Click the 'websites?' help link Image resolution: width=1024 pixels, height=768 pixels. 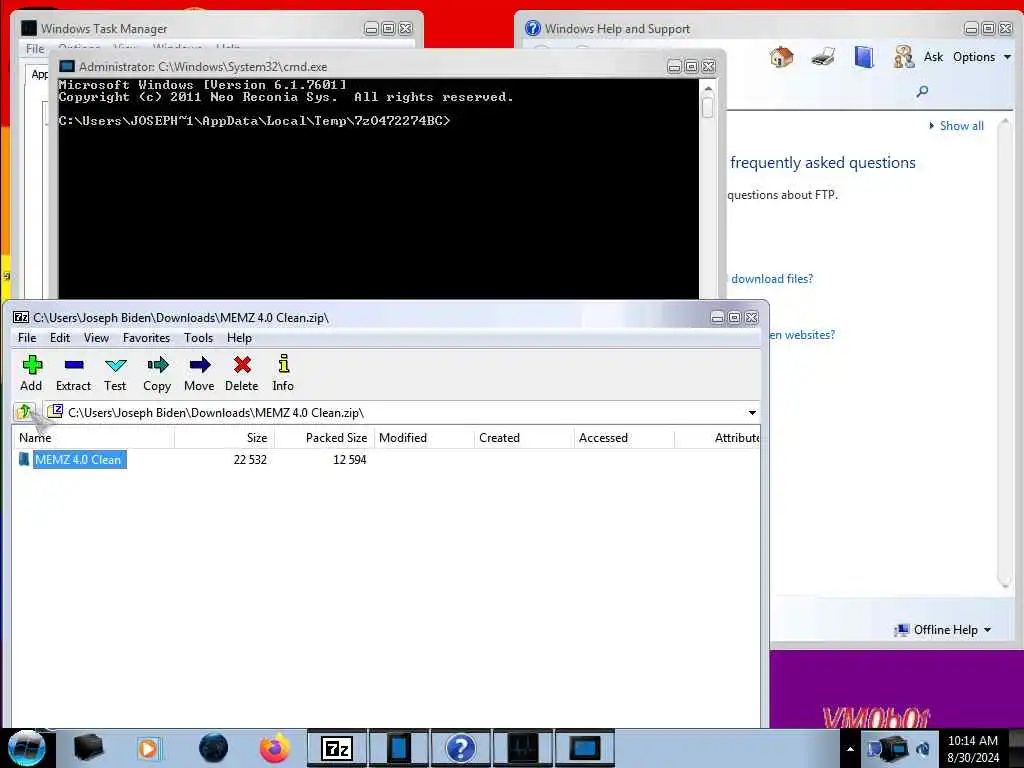tap(803, 335)
